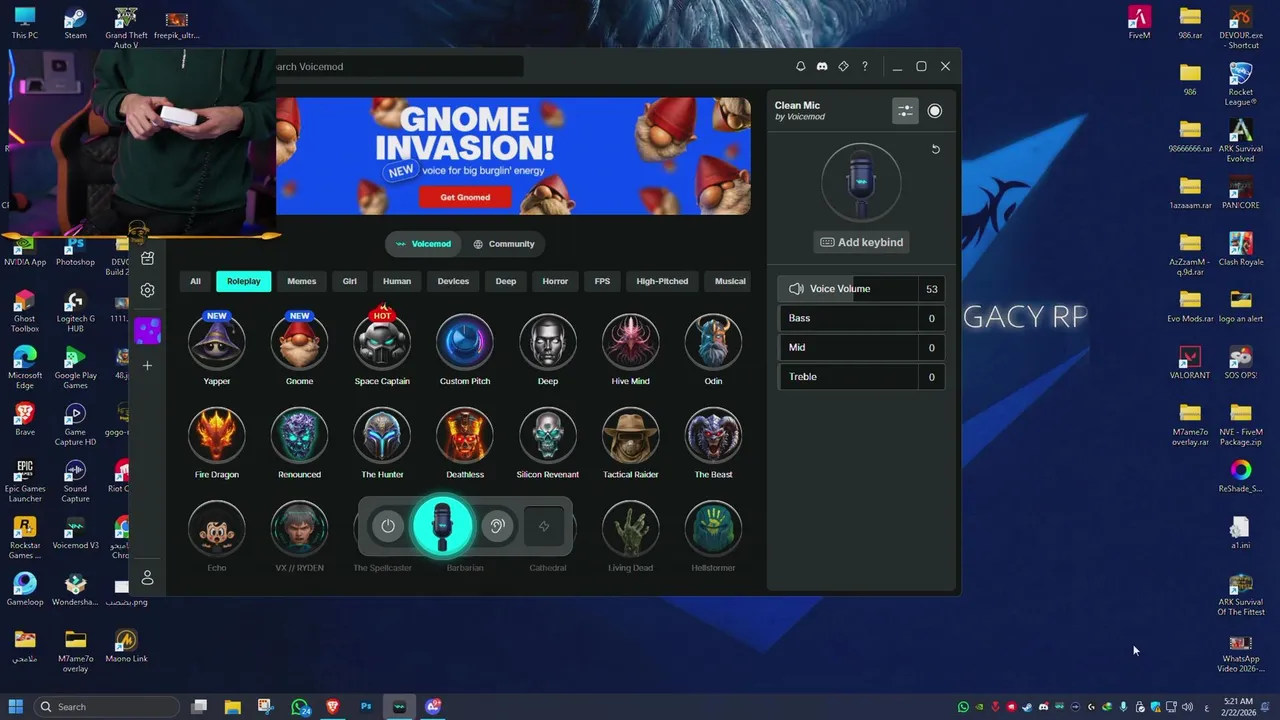Choose The Hunter voice
1280x720 pixels.
click(382, 435)
